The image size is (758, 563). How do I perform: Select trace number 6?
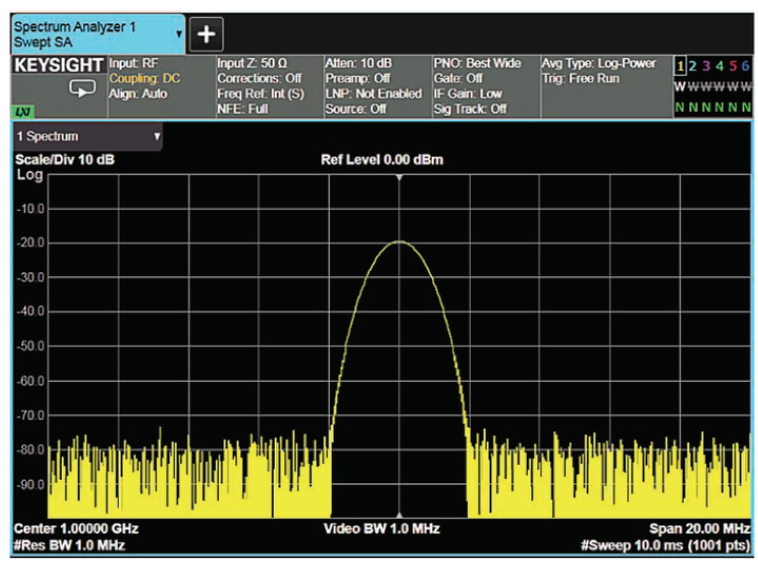click(746, 65)
